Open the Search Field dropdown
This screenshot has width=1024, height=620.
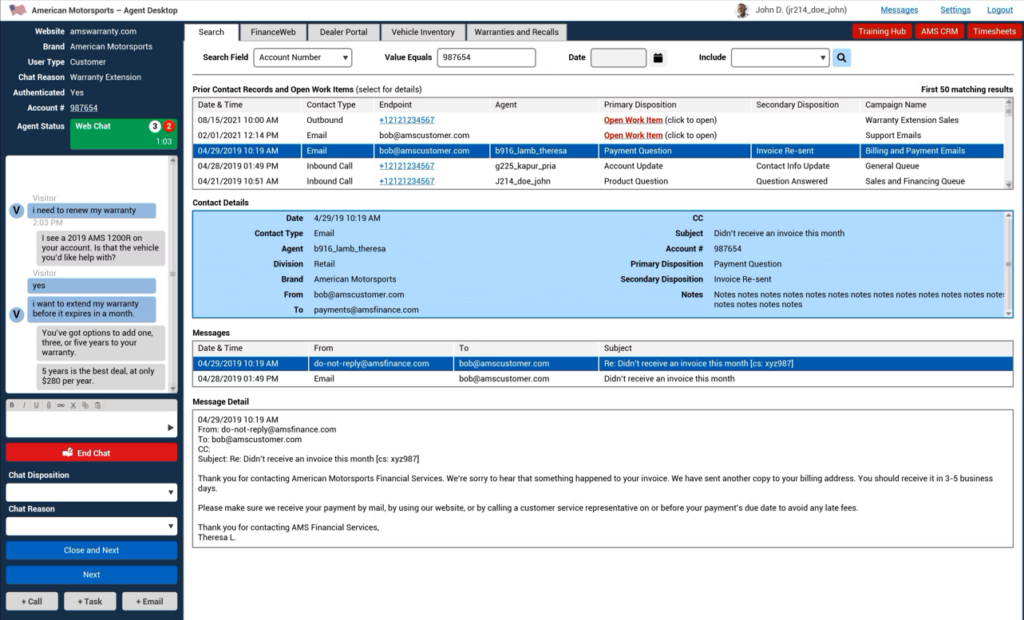(x=303, y=57)
